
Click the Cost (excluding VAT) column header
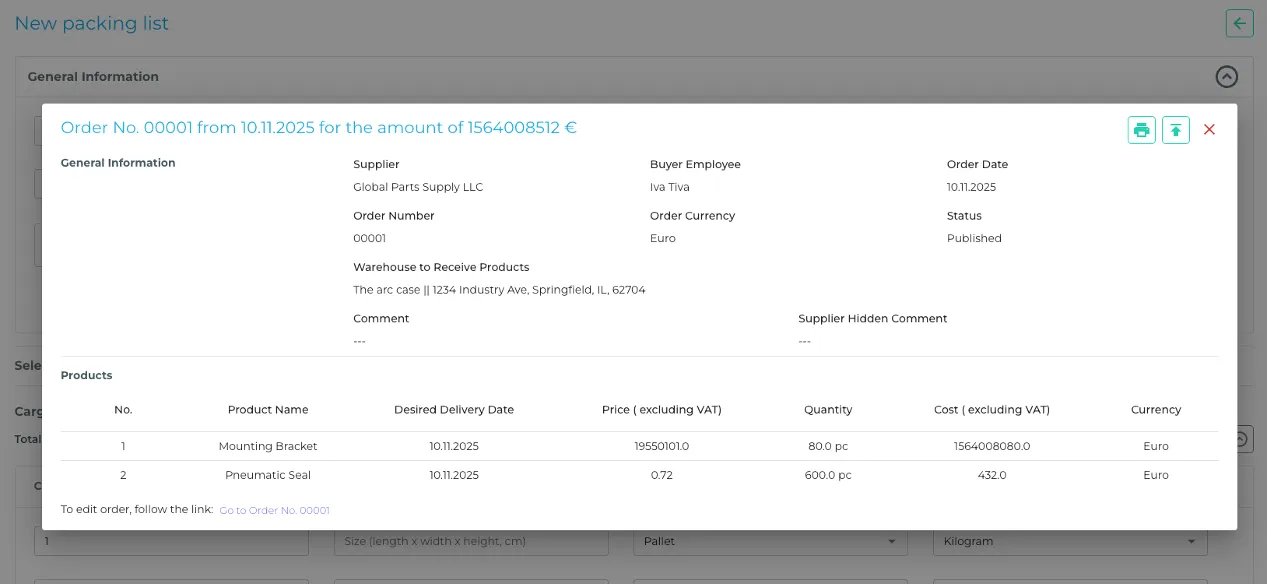(x=991, y=410)
